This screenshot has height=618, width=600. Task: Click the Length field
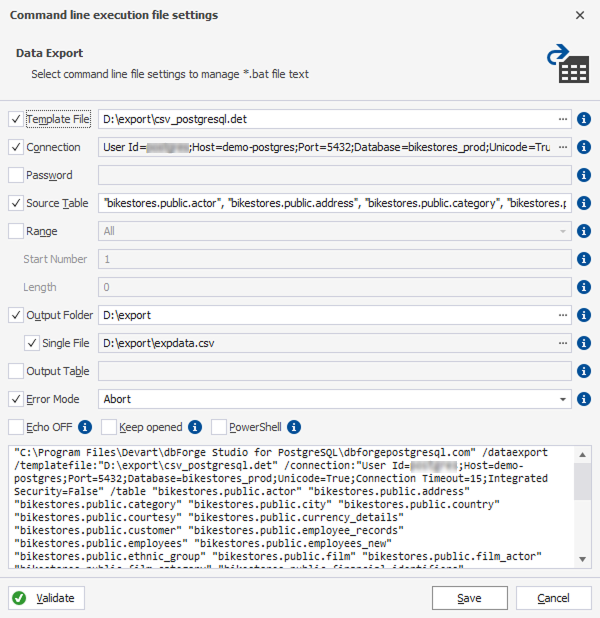pyautogui.click(x=335, y=287)
